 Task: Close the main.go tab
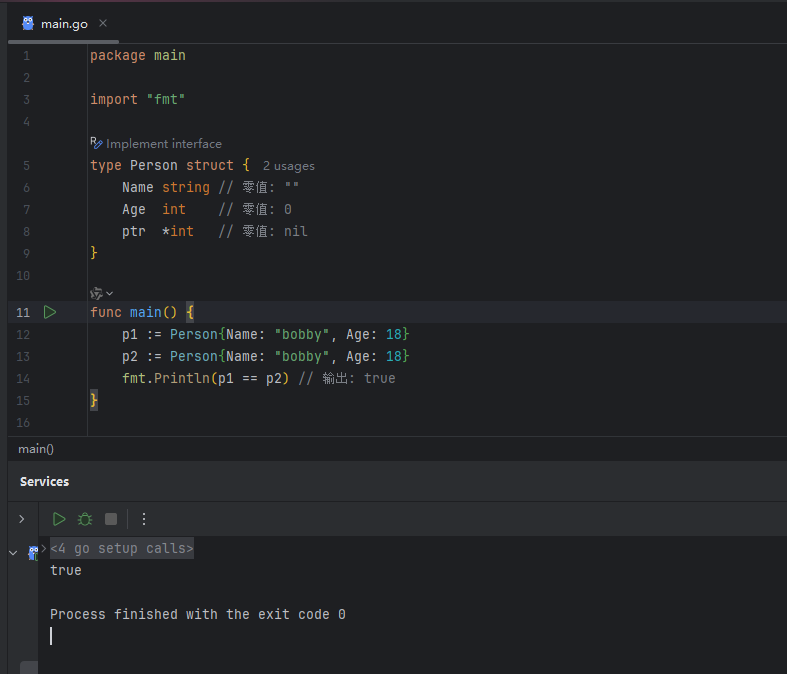[103, 23]
